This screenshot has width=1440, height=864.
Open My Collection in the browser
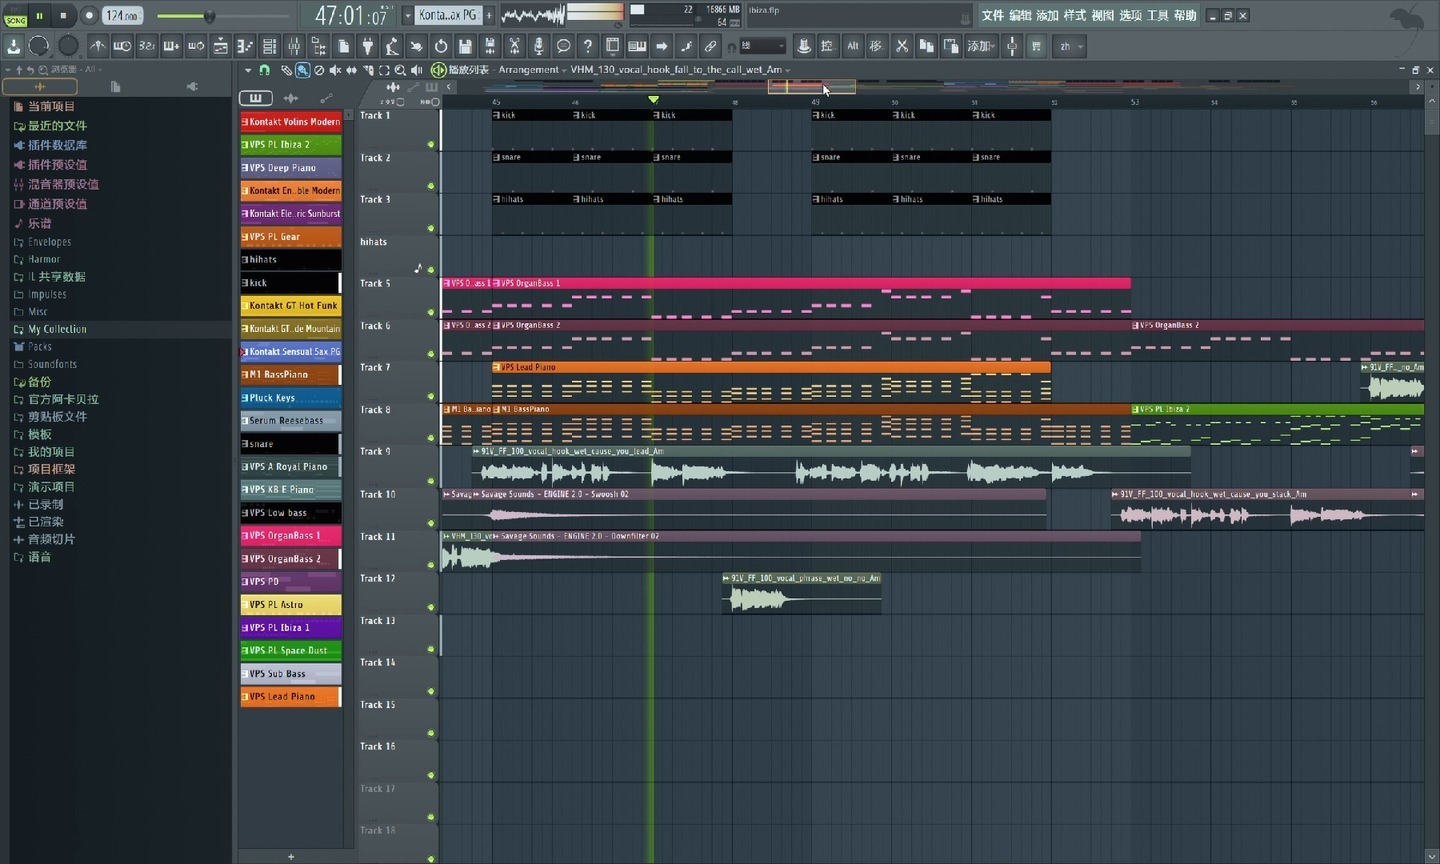point(57,329)
